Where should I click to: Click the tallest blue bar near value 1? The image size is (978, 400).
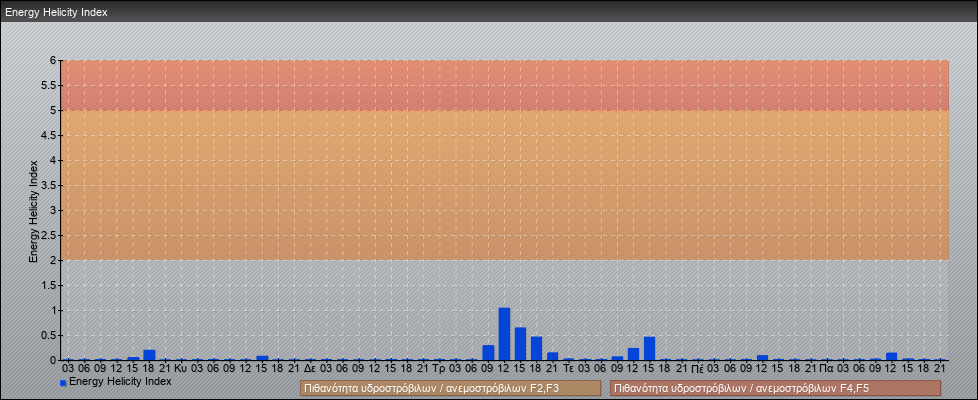(x=505, y=334)
